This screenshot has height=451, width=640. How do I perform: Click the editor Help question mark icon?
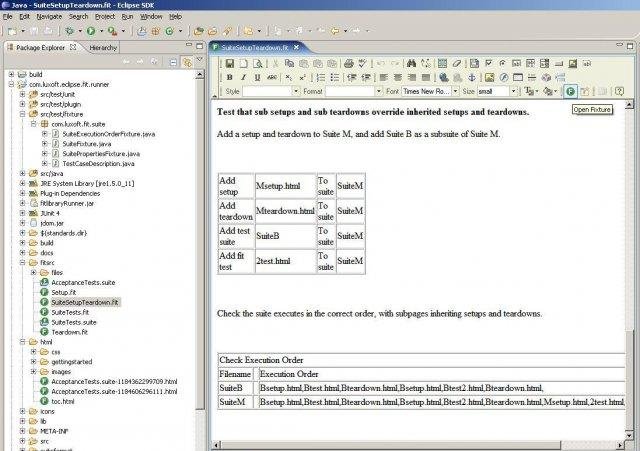pyautogui.click(x=619, y=91)
